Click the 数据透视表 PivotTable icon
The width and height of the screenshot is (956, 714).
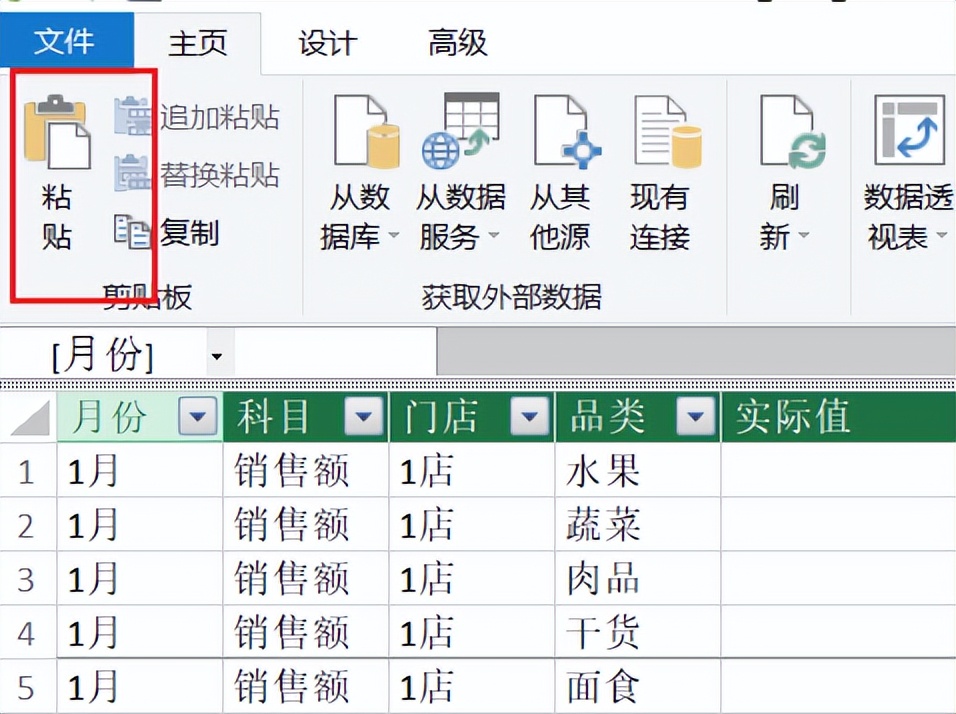pos(910,130)
